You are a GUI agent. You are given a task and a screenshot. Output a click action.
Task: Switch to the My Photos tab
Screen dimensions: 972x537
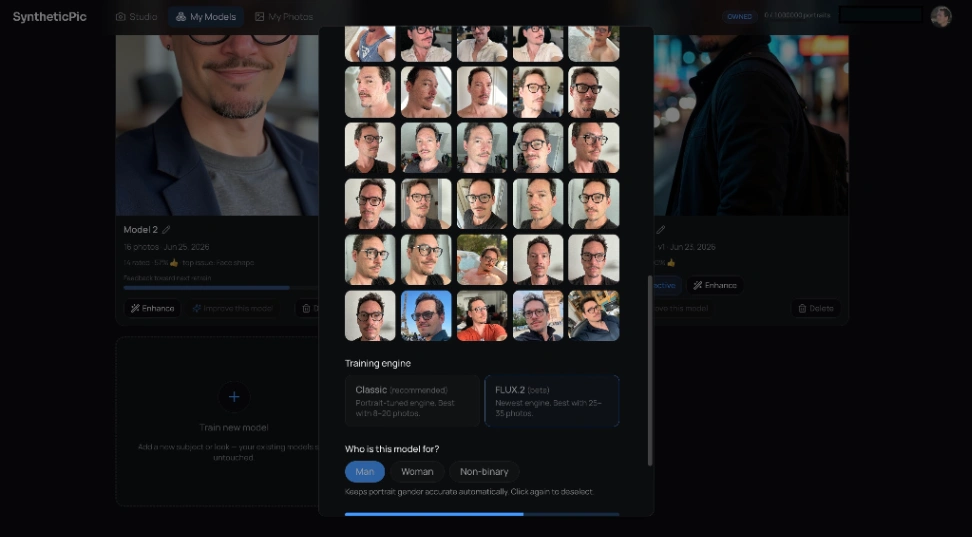284,17
